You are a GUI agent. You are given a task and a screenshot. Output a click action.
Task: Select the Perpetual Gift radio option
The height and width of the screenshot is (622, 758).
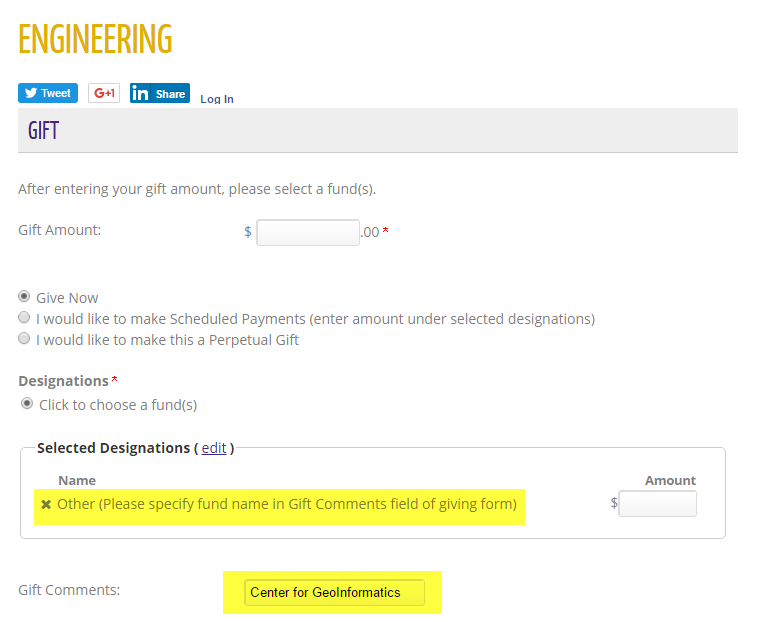(x=24, y=338)
